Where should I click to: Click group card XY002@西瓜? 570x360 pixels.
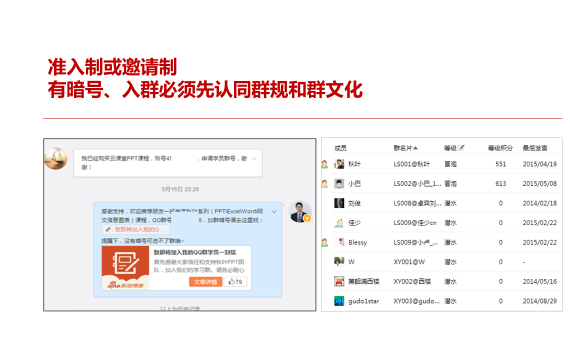point(412,281)
